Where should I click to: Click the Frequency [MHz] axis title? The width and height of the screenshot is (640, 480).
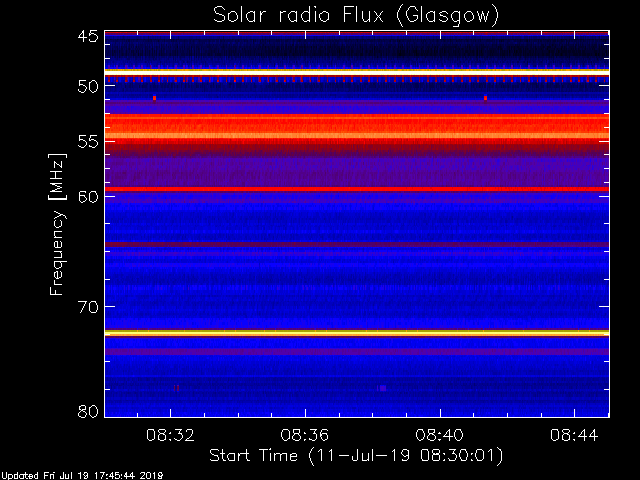pyautogui.click(x=57, y=224)
